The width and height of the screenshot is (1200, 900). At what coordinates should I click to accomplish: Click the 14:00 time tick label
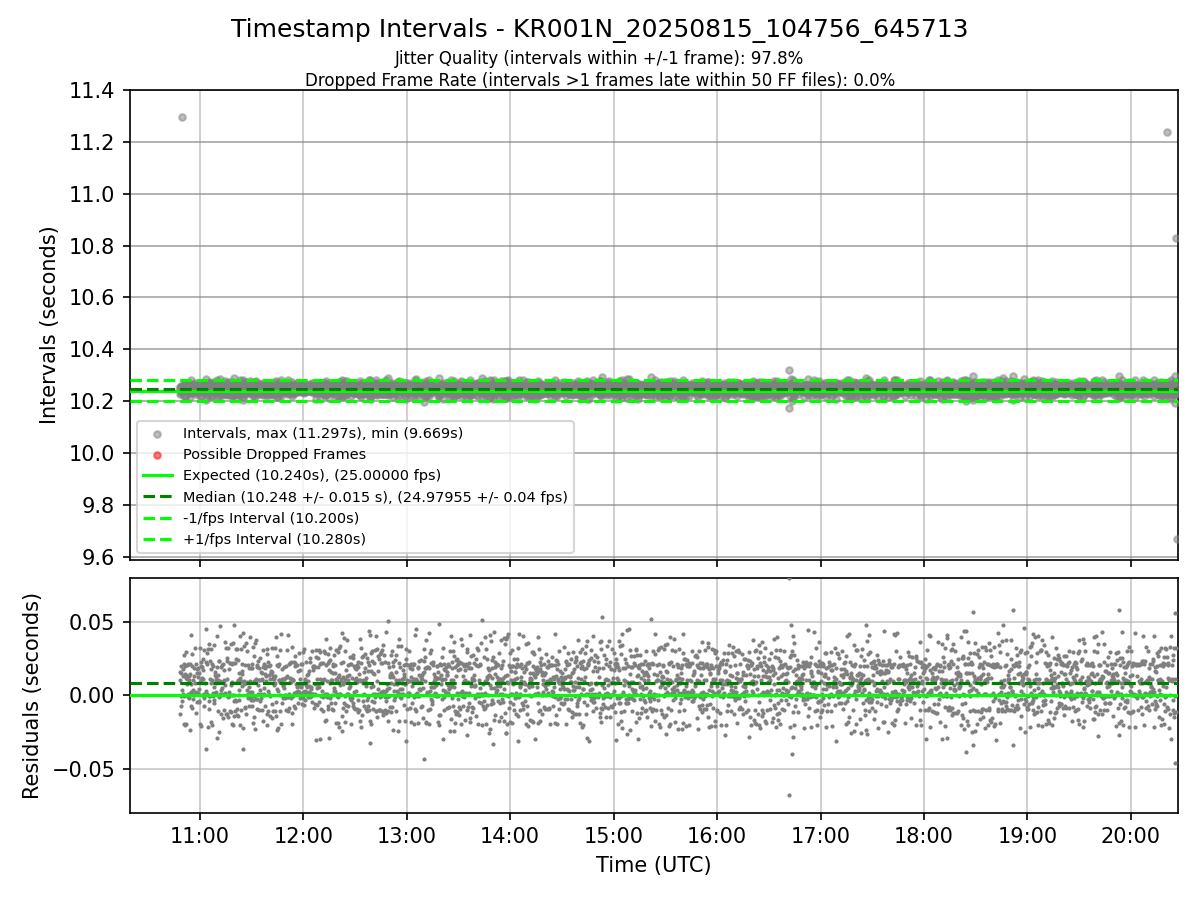510,835
